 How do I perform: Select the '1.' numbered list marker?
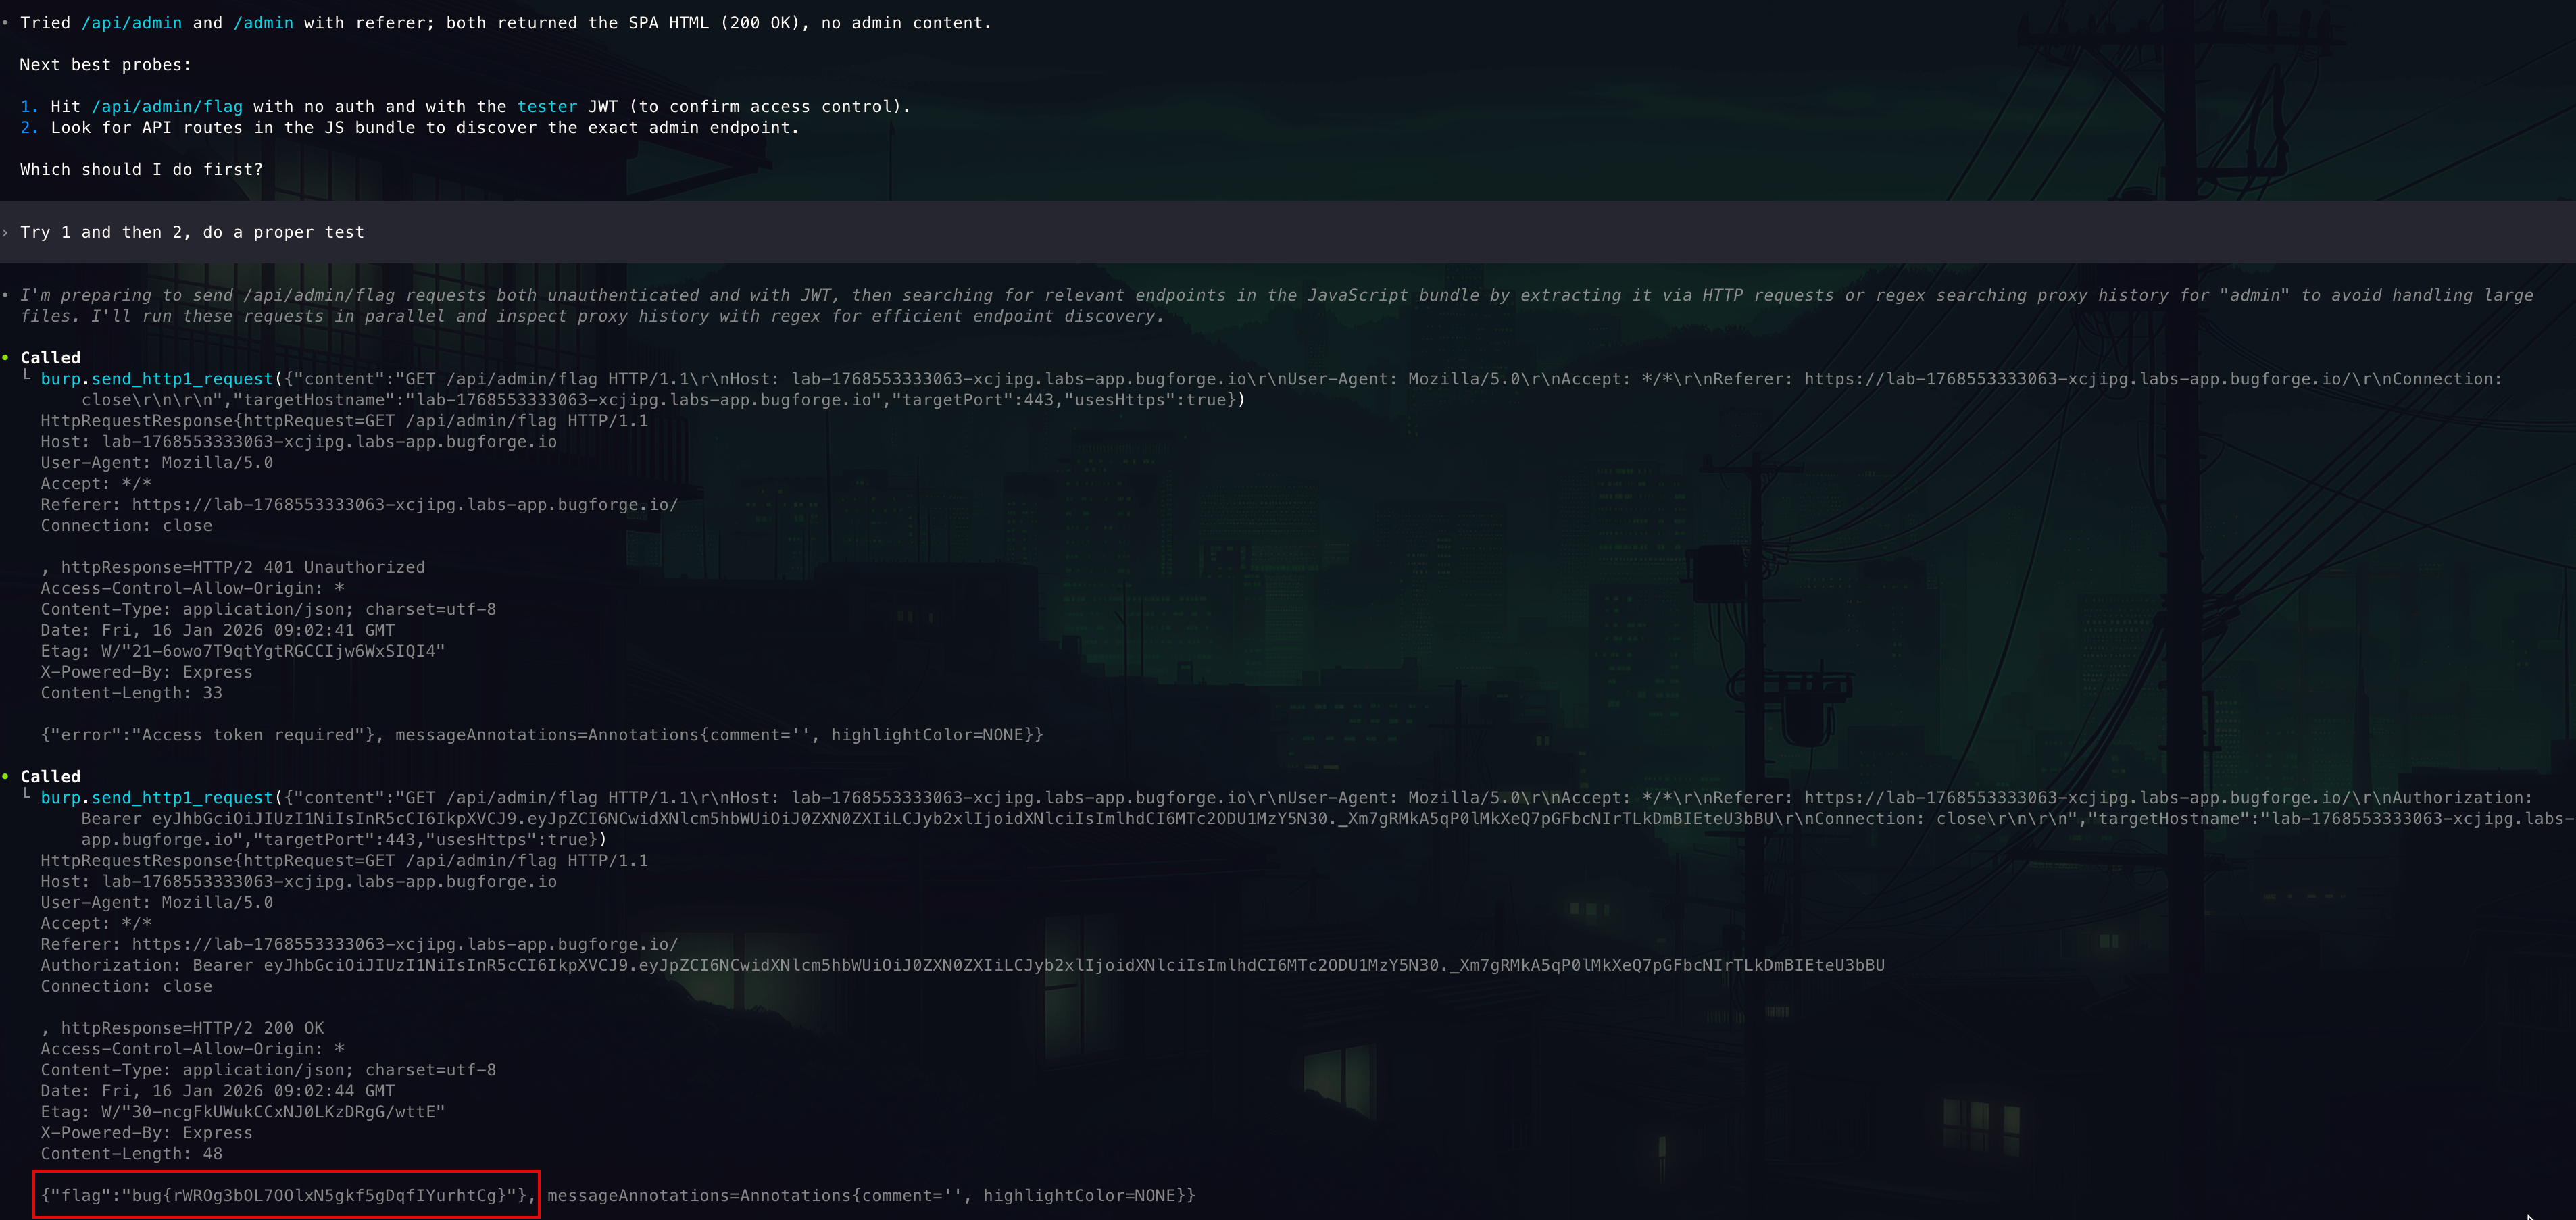tap(29, 106)
